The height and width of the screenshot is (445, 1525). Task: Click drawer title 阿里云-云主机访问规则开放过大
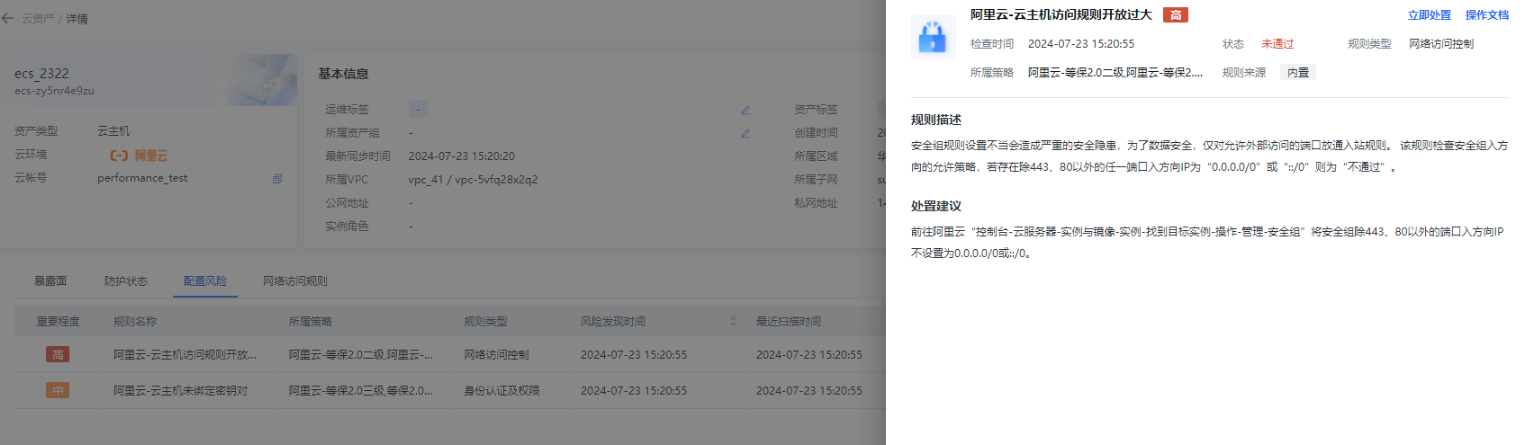click(x=1062, y=15)
